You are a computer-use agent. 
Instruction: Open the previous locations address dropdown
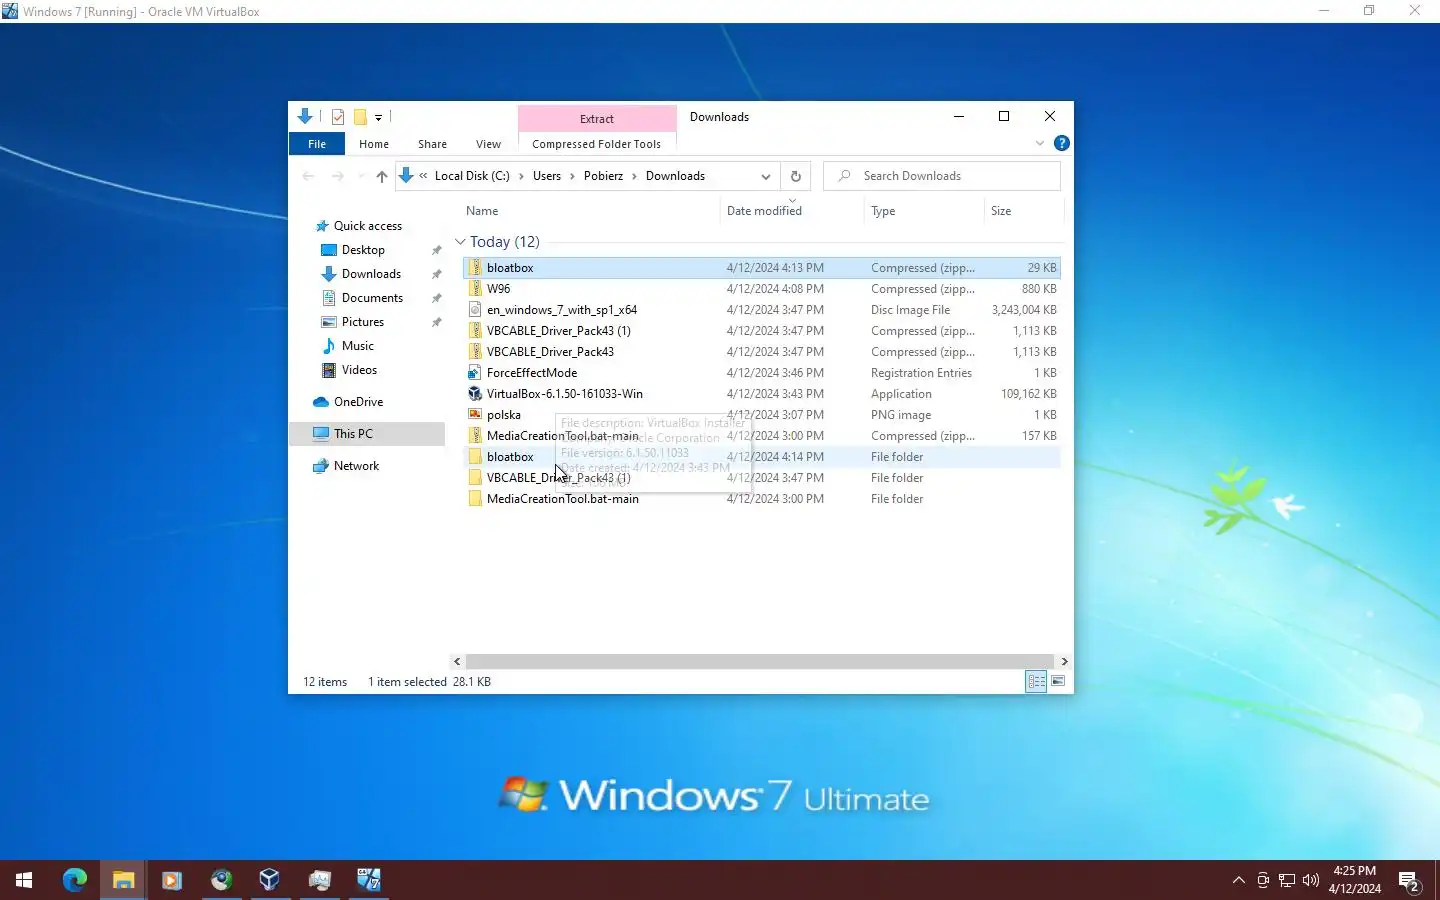pos(766,176)
